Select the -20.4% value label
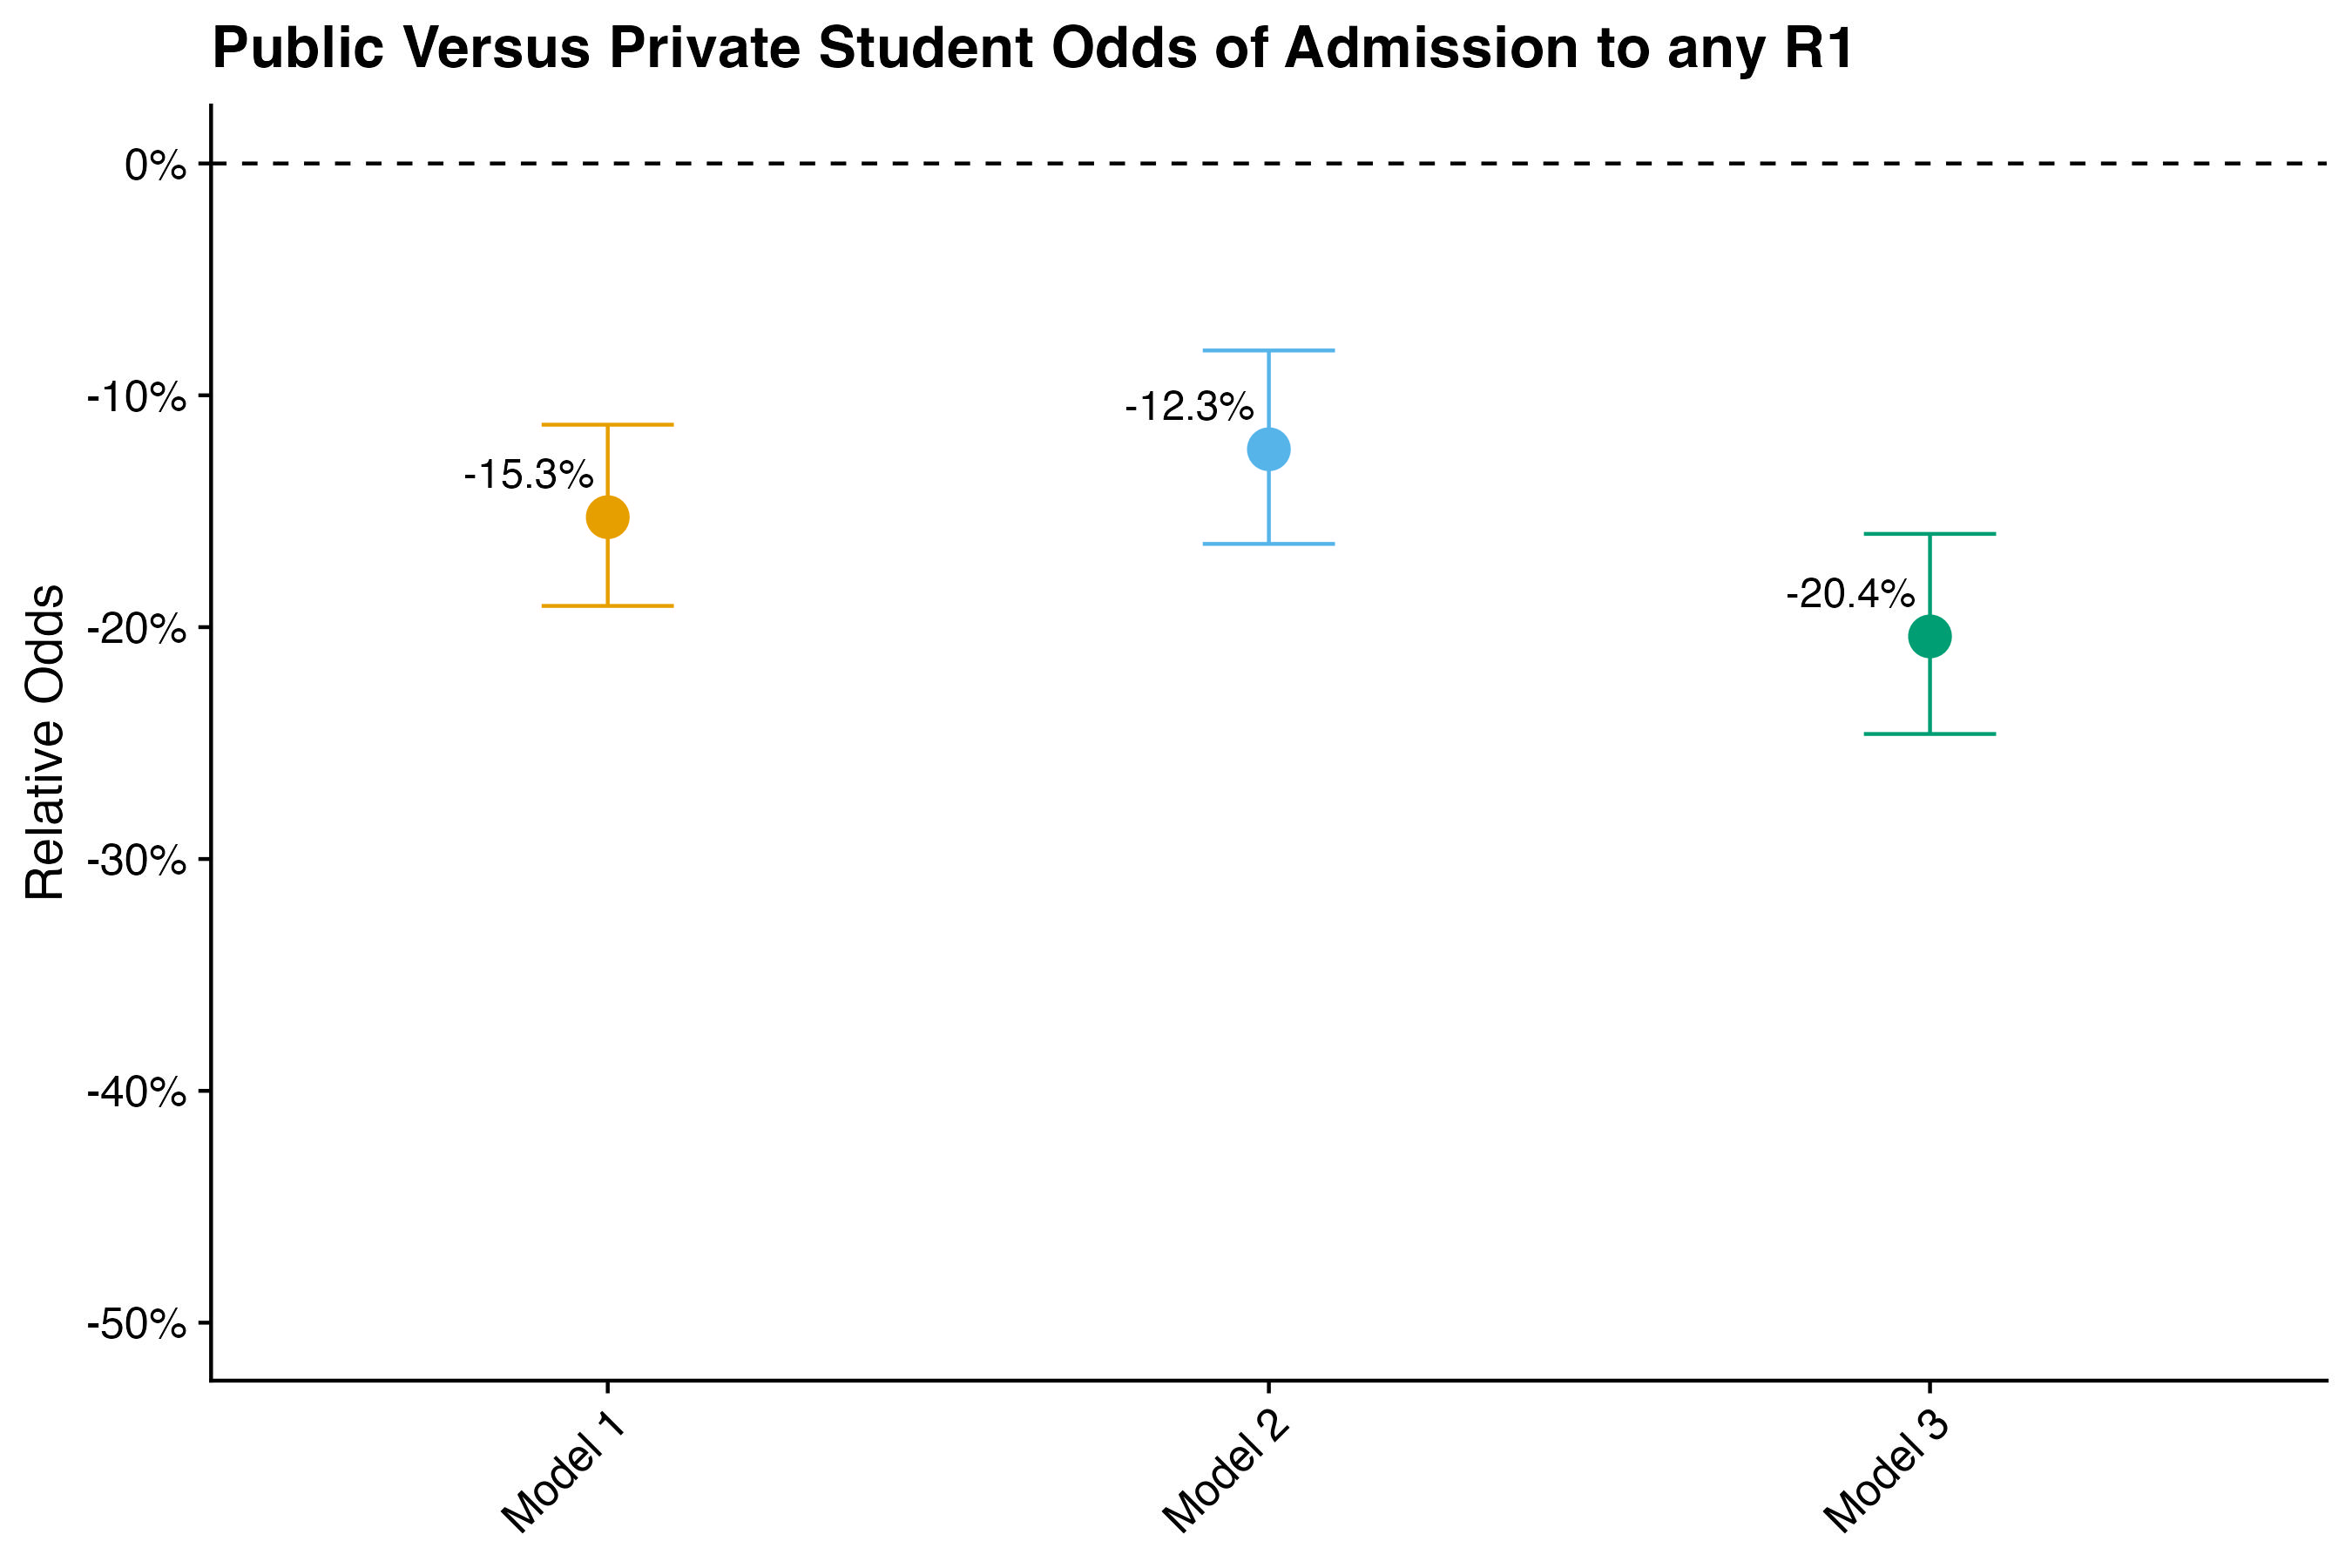 [1850, 594]
